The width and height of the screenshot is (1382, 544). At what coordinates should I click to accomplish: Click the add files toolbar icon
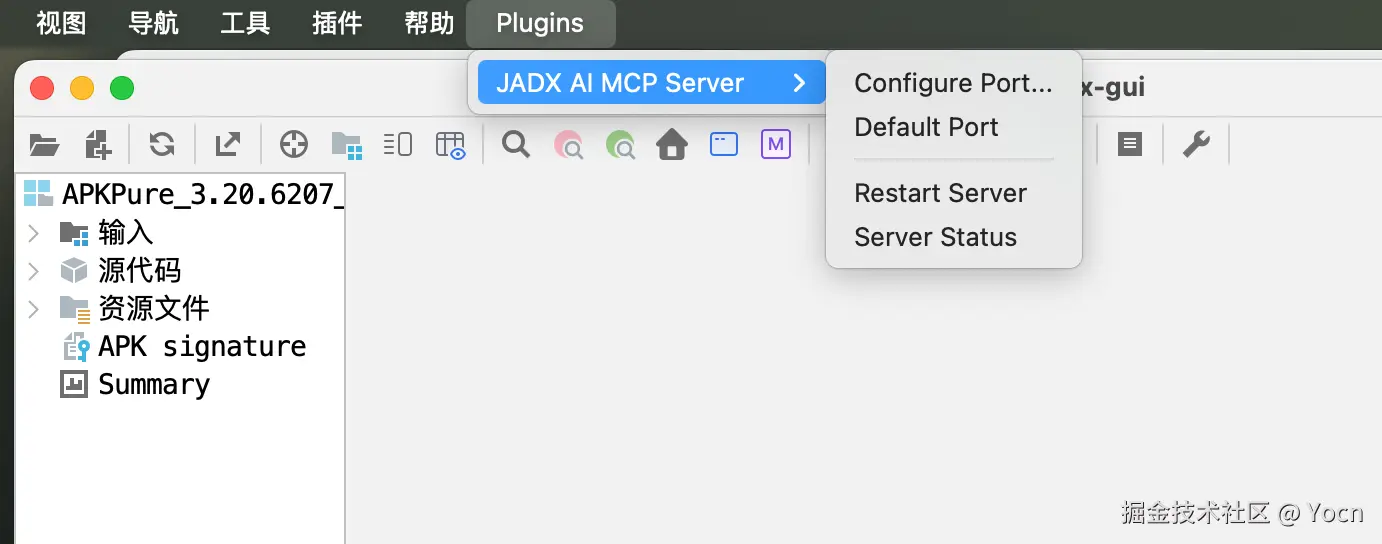[x=98, y=145]
